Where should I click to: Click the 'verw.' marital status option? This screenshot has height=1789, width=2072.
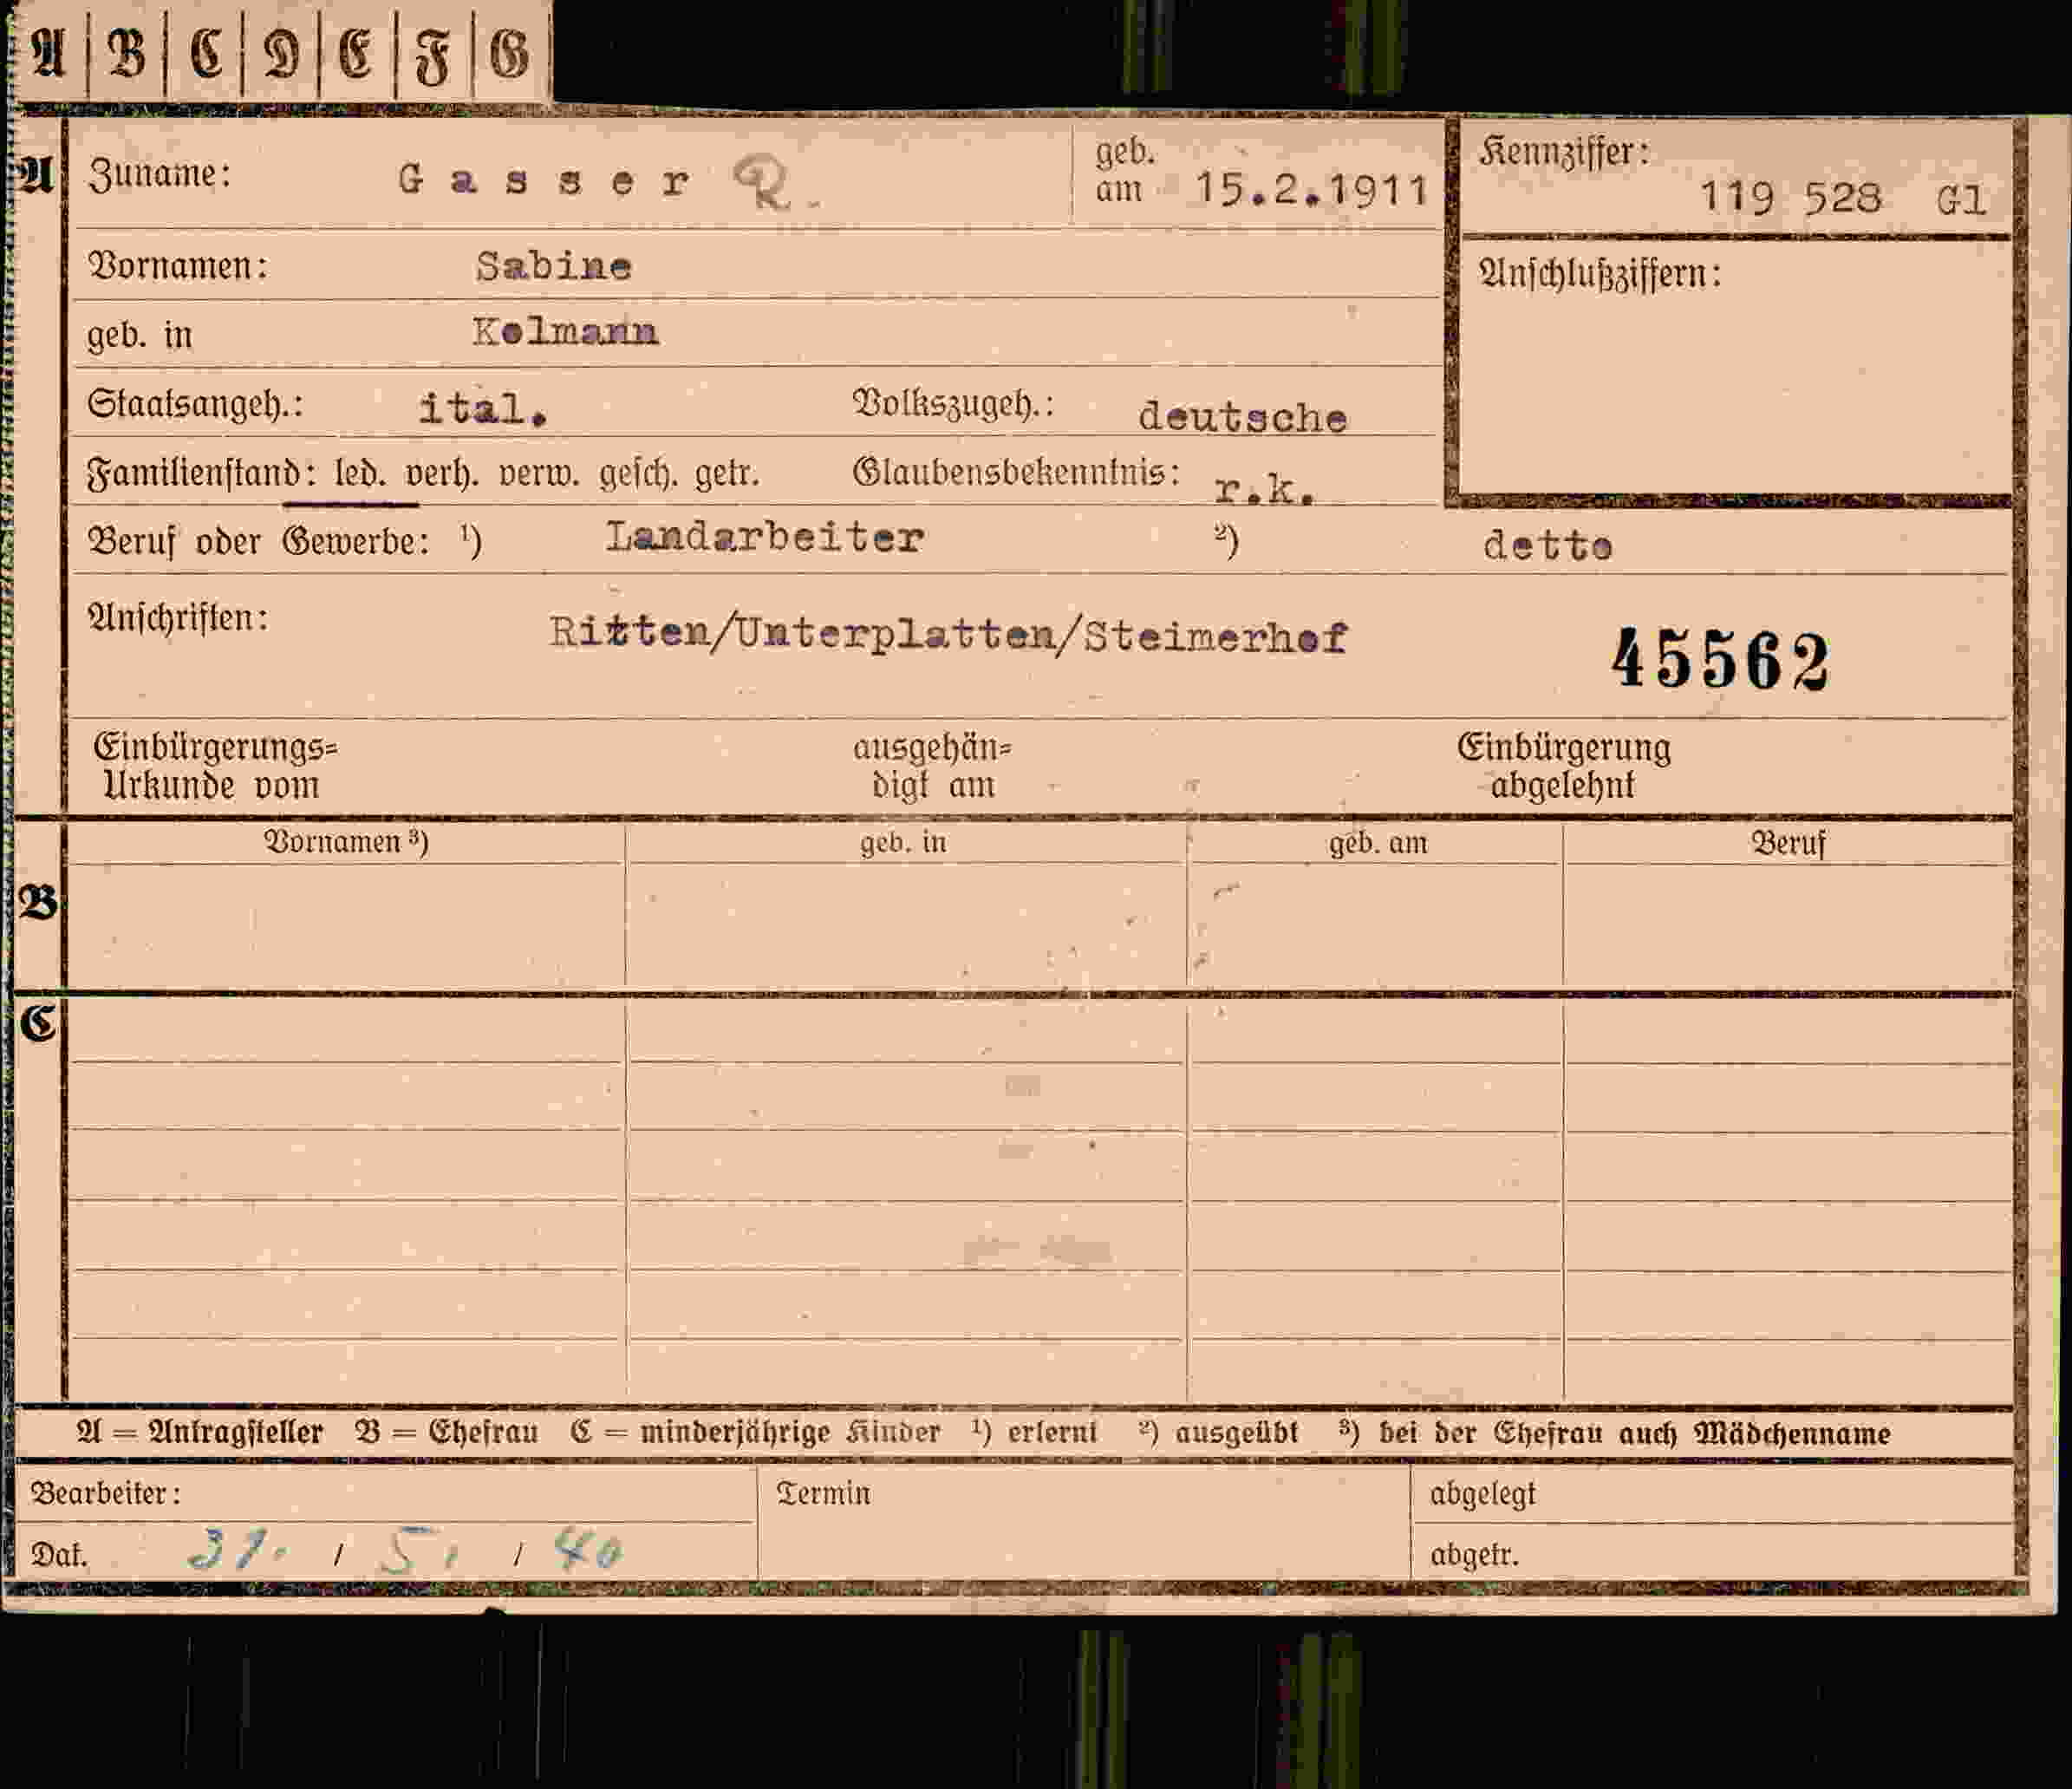(x=538, y=473)
